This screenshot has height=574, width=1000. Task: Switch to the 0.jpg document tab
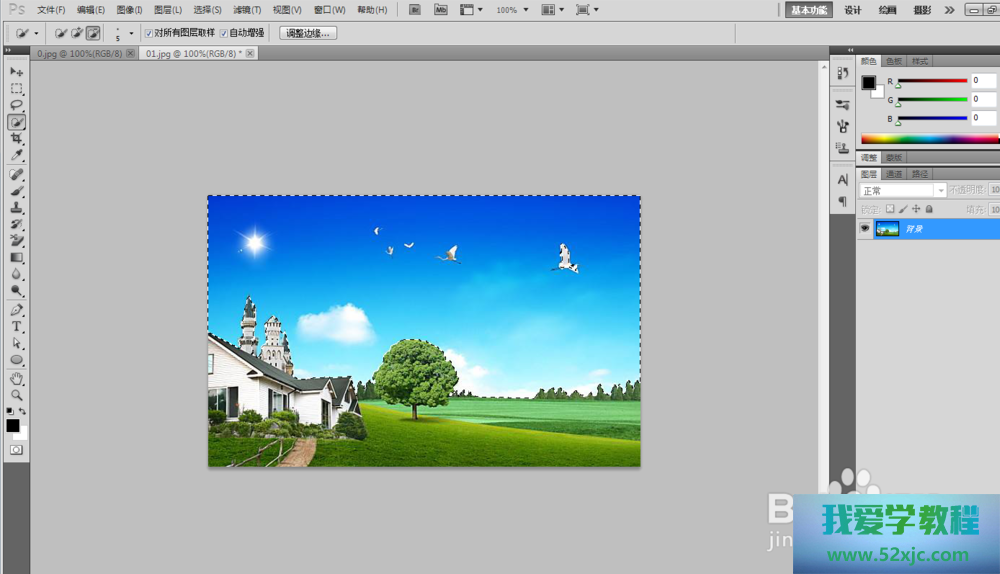(x=78, y=53)
